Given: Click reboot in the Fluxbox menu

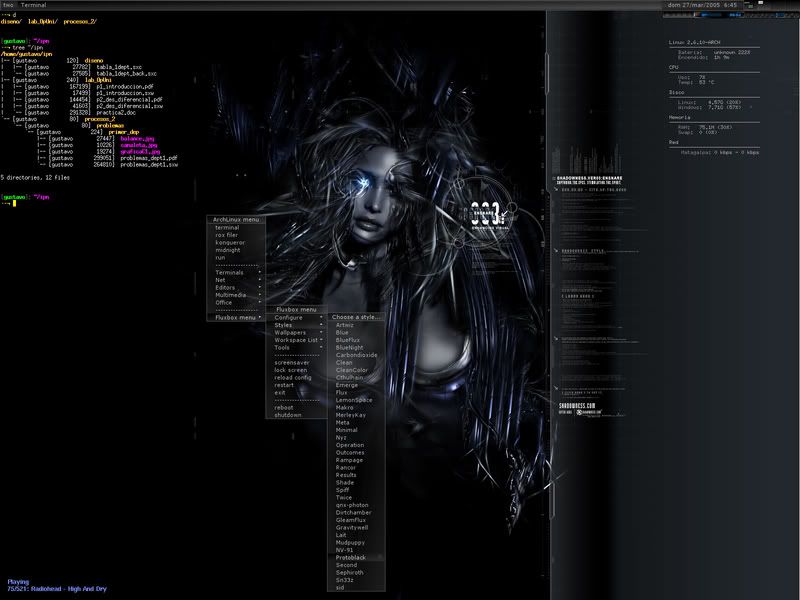Looking at the screenshot, I should coord(285,407).
